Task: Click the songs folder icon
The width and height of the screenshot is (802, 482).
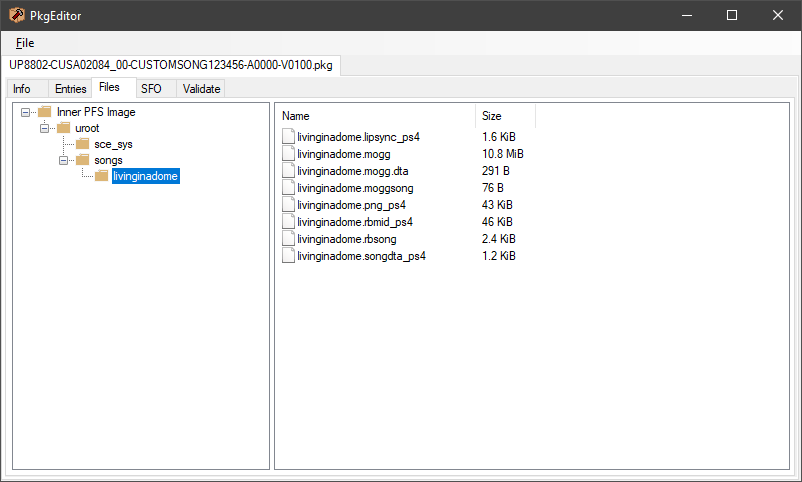Action: click(x=82, y=160)
